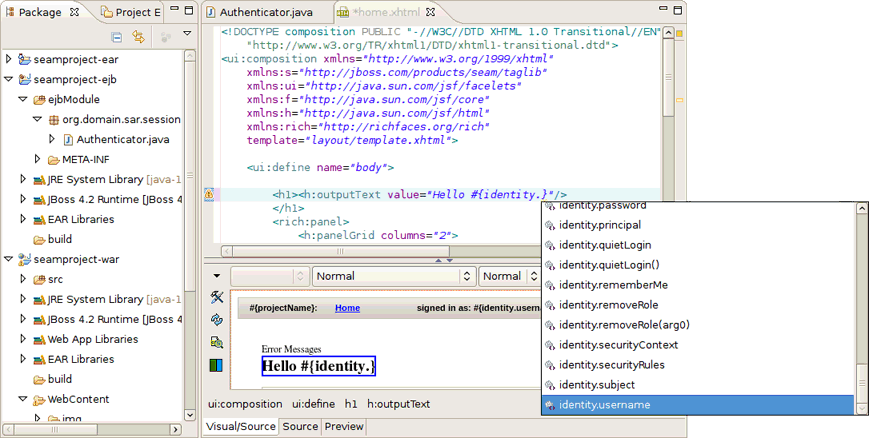This screenshot has width=869, height=438.
Task: Click the green and blue split-pane icon
Action: pos(216,365)
